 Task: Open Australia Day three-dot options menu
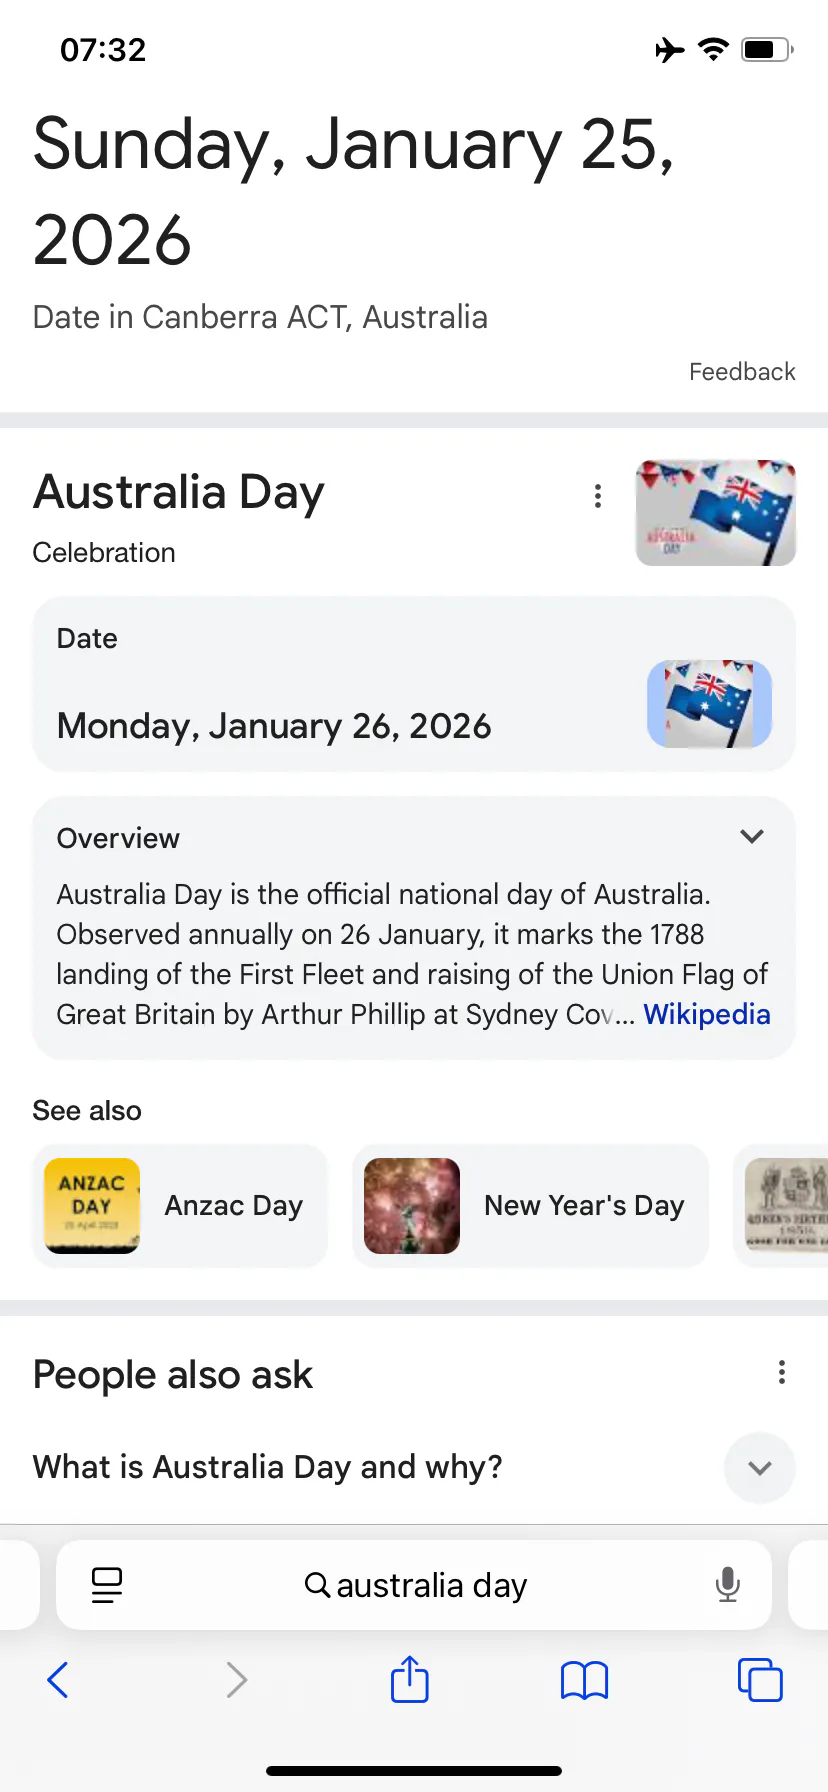point(598,496)
